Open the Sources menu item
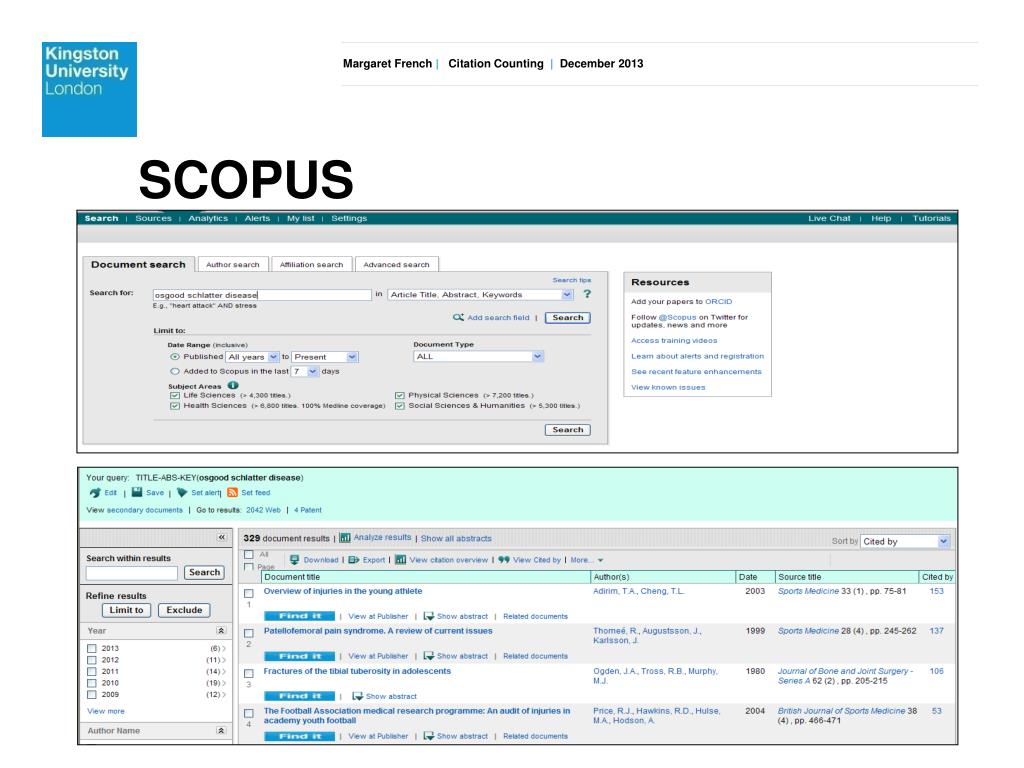This screenshot has height=768, width=1024. [x=153, y=218]
